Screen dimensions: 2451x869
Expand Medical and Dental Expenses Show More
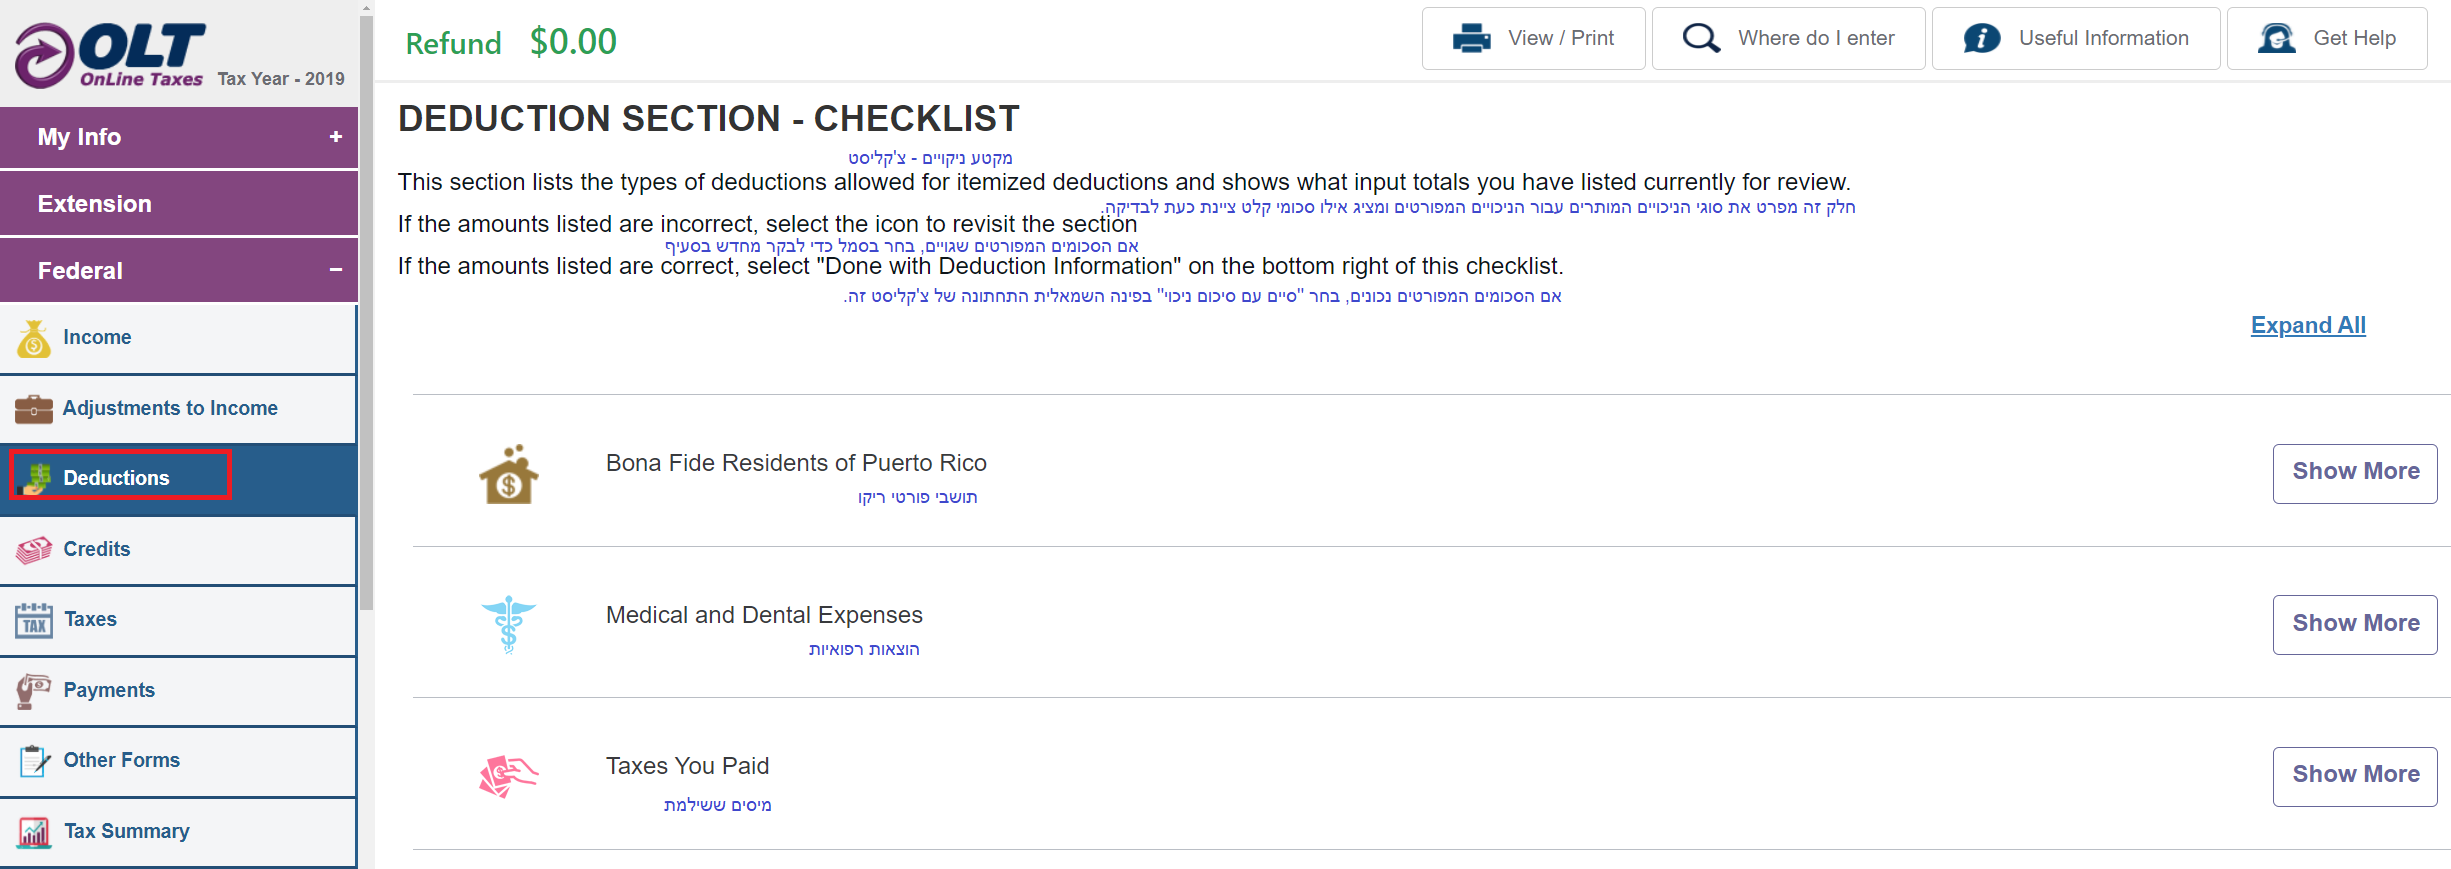point(2355,625)
